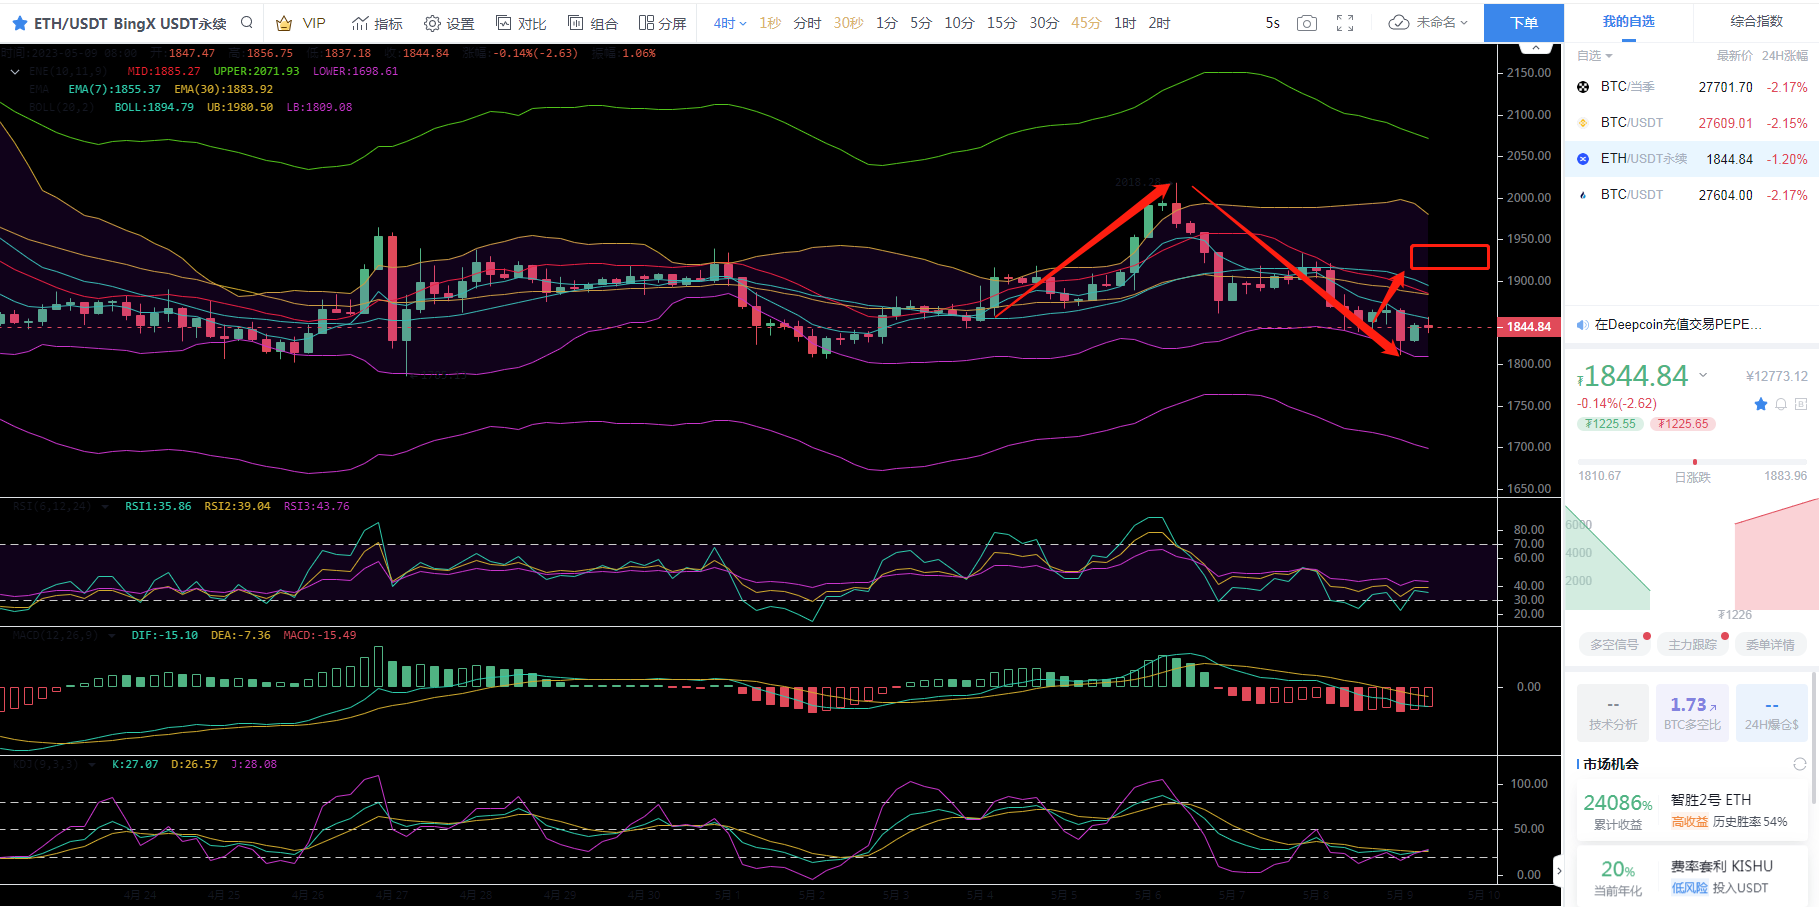Toggle the favorite star for ETH/USDT
Screen dimensions: 1819x907
click(x=19, y=23)
